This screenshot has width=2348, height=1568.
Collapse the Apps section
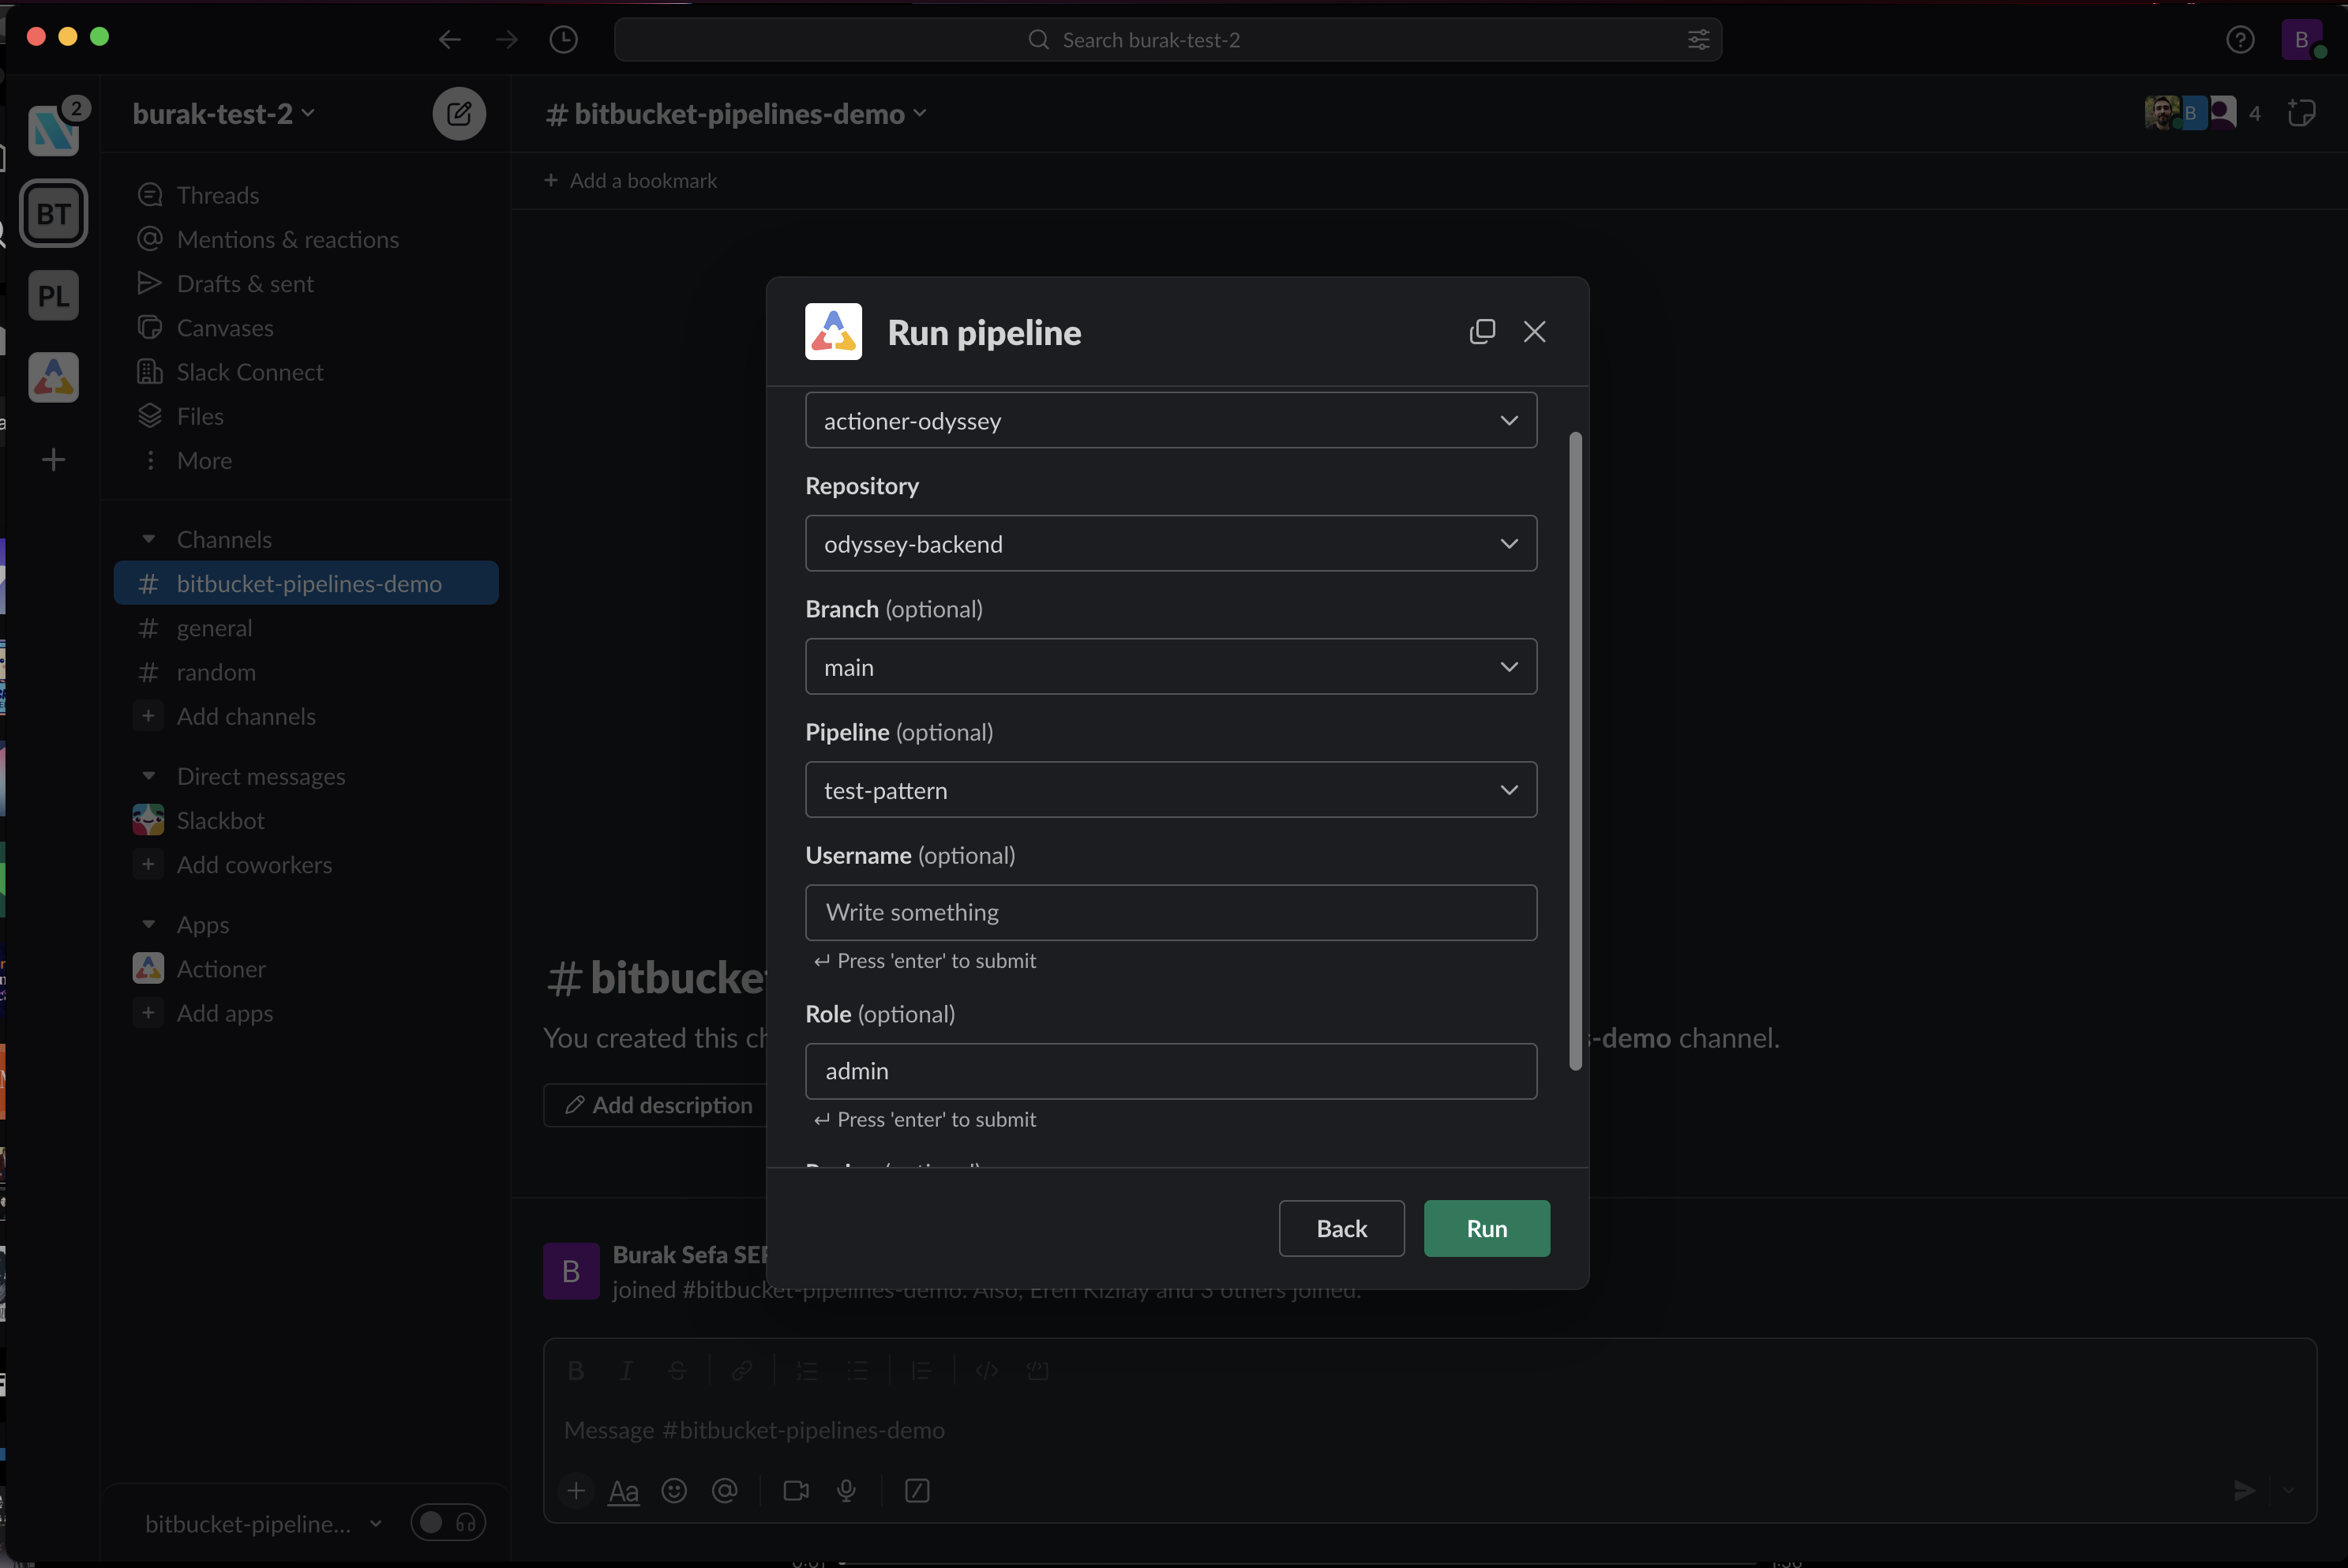tap(149, 925)
